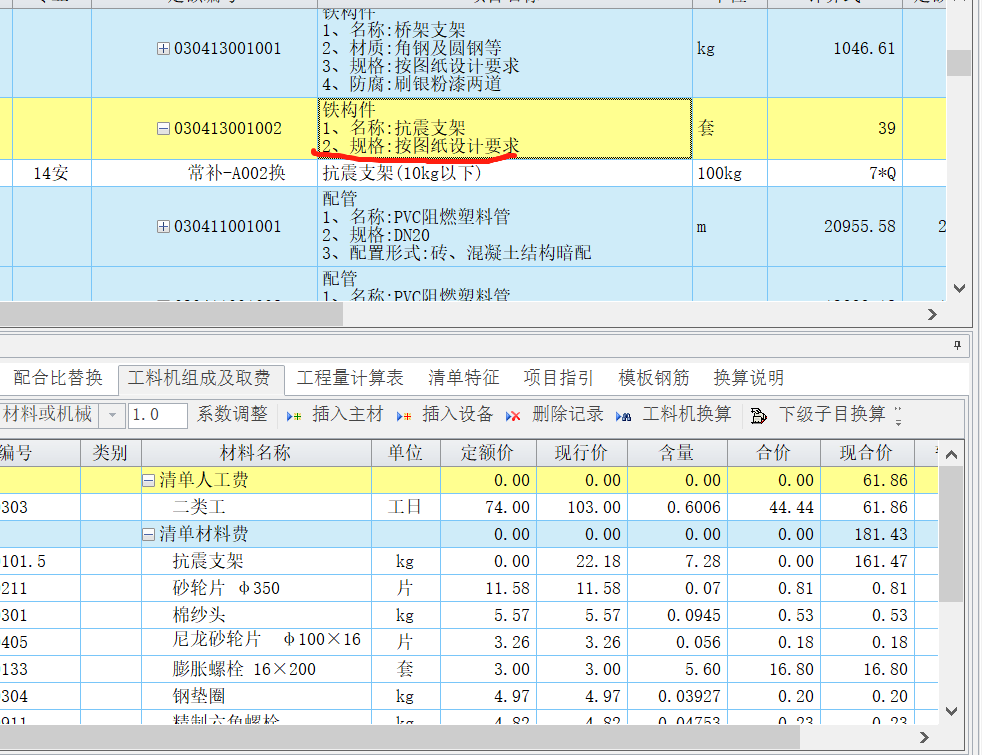Screen dimensions: 982x755
Task: Click the upper table horizontal scrollbar right arrow
Action: 932,314
